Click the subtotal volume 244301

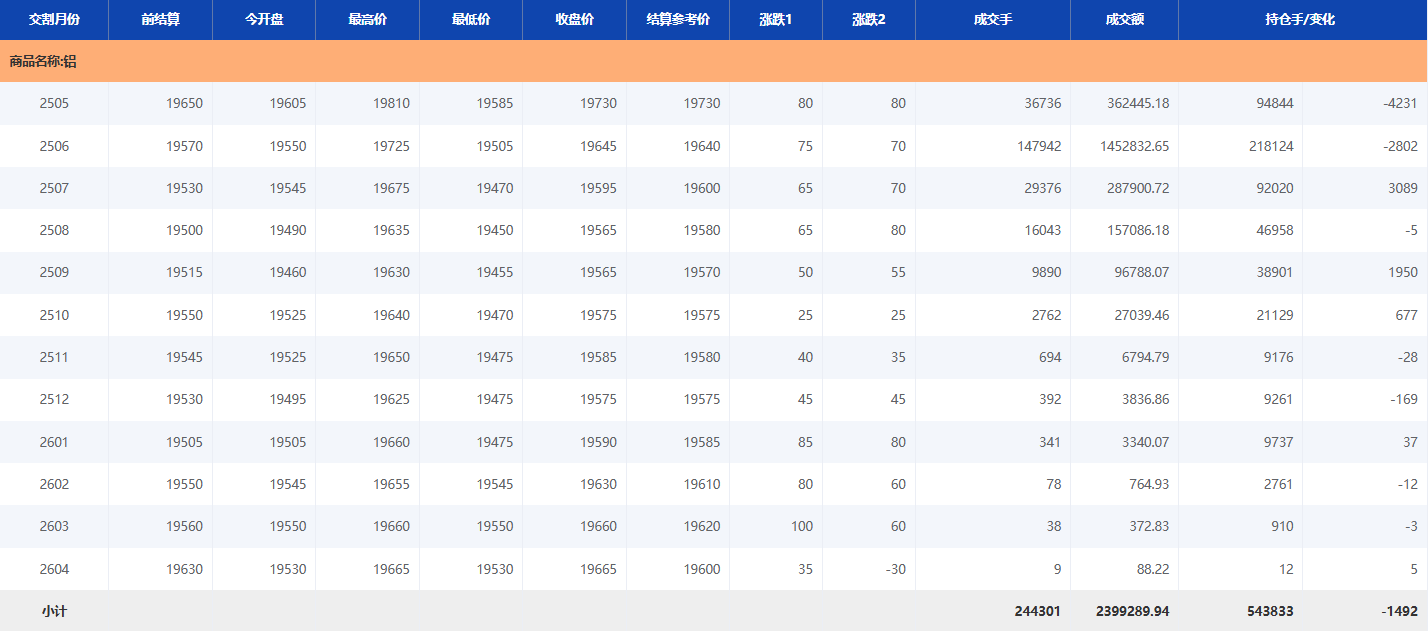pyautogui.click(x=1035, y=611)
